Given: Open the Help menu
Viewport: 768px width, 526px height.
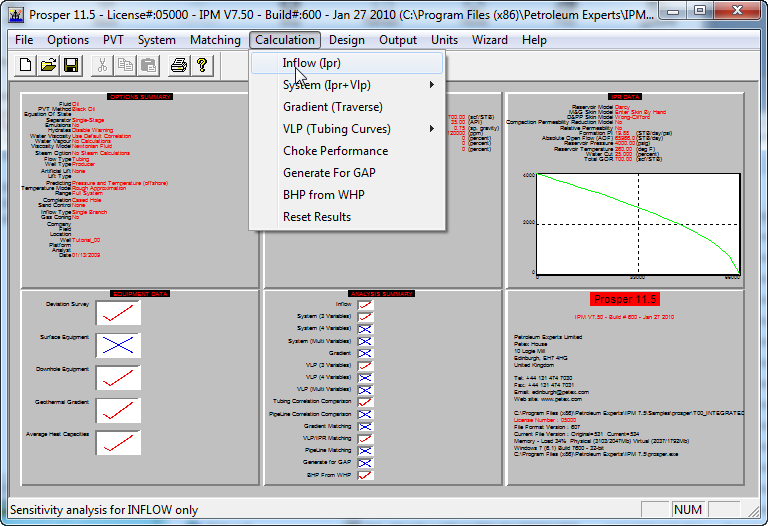Looking at the screenshot, I should click(534, 40).
